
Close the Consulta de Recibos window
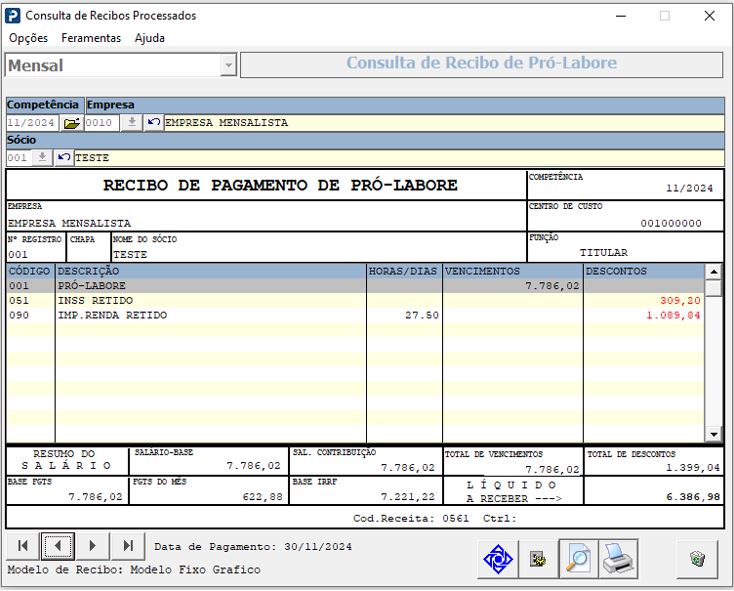(x=709, y=16)
